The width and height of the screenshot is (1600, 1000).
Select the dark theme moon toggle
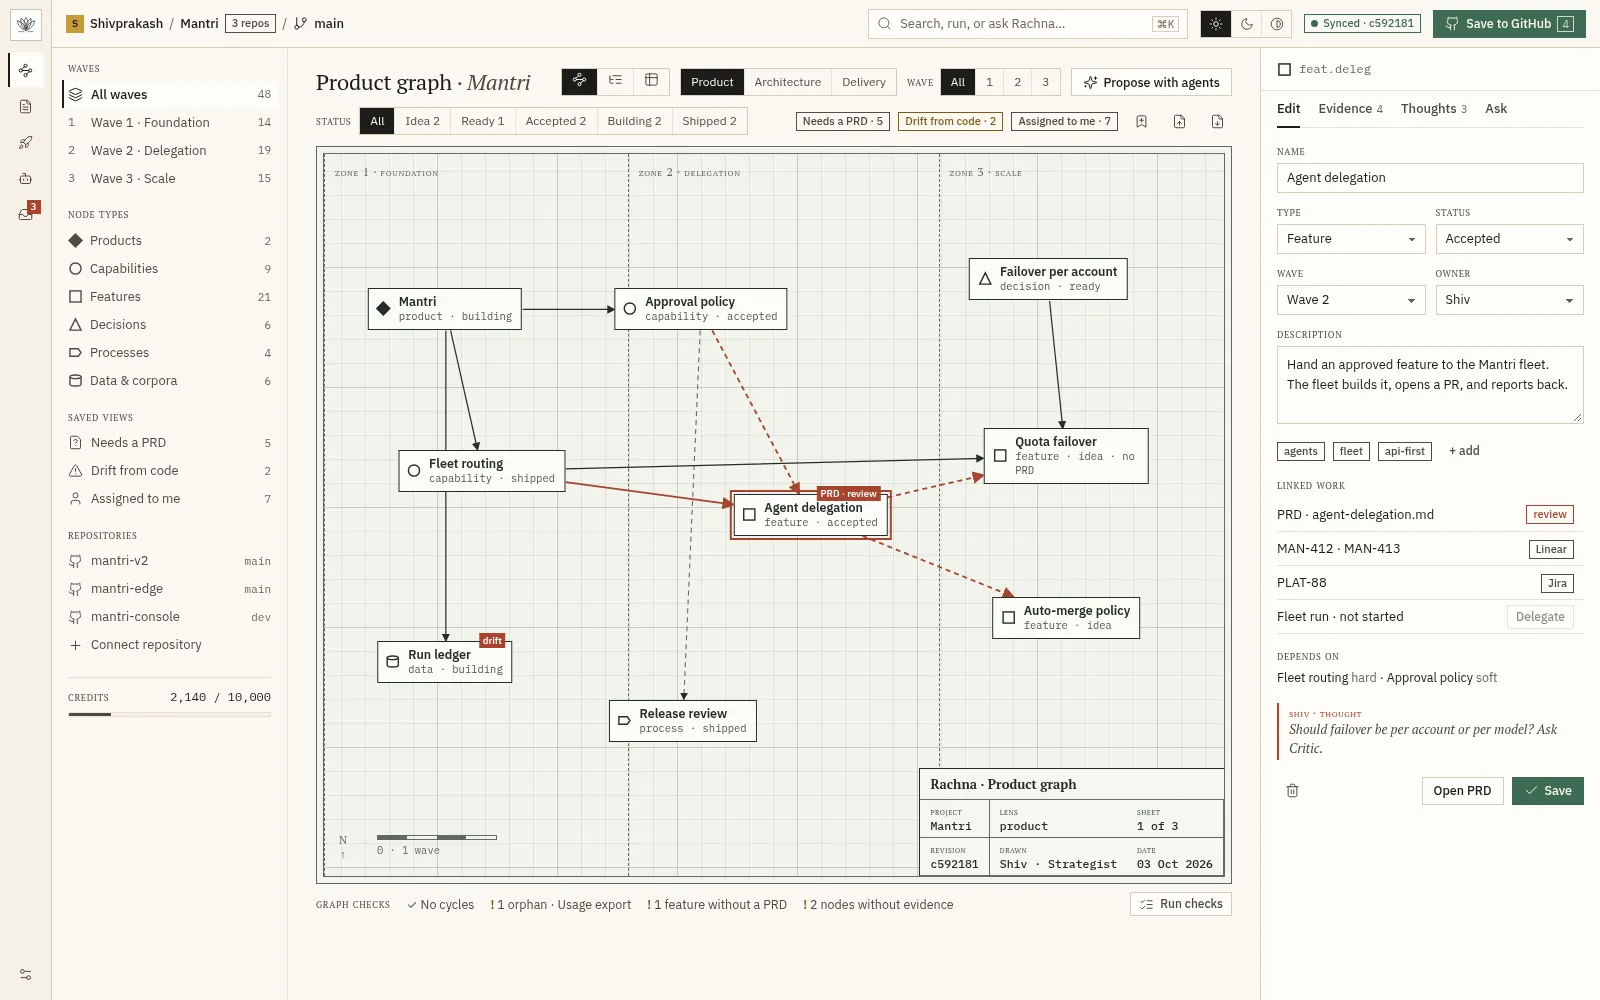(x=1247, y=24)
